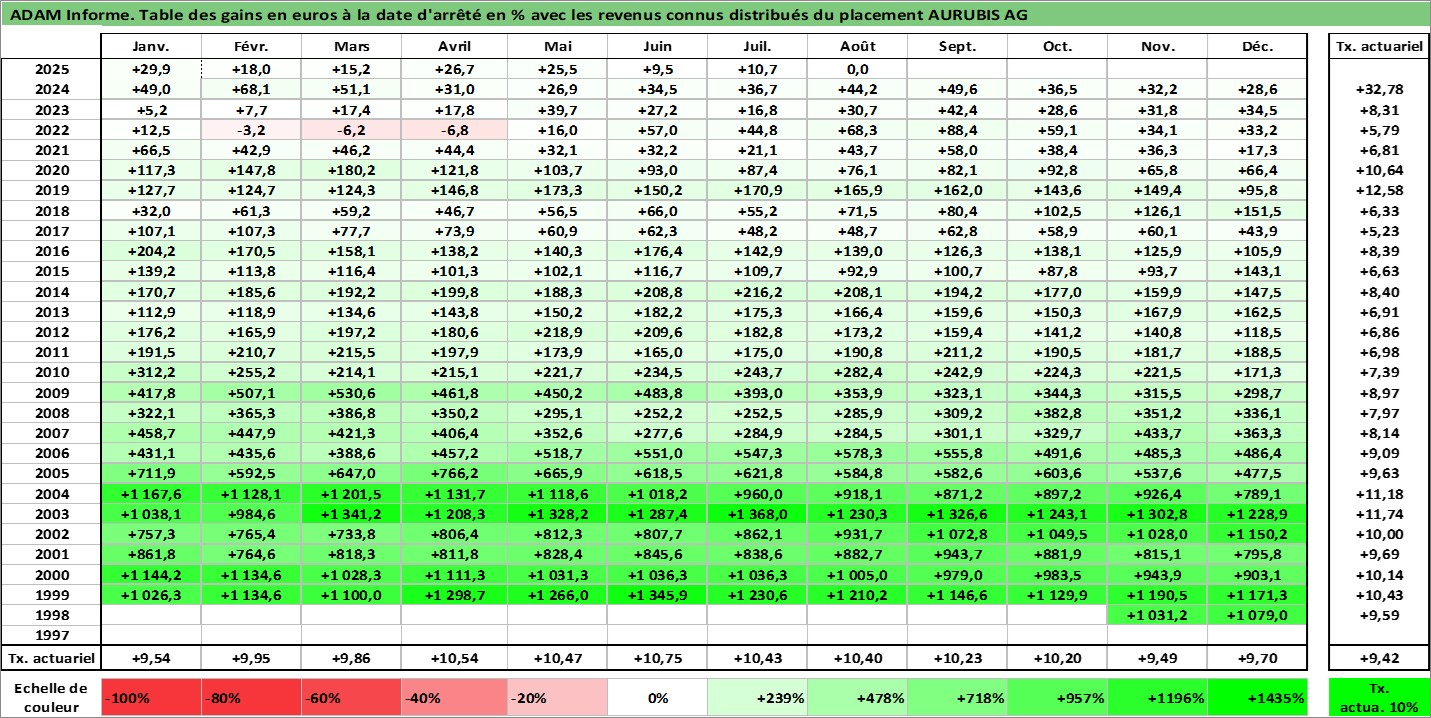
Task: Select 2019 Mai value +173,3
Action: tap(558, 191)
